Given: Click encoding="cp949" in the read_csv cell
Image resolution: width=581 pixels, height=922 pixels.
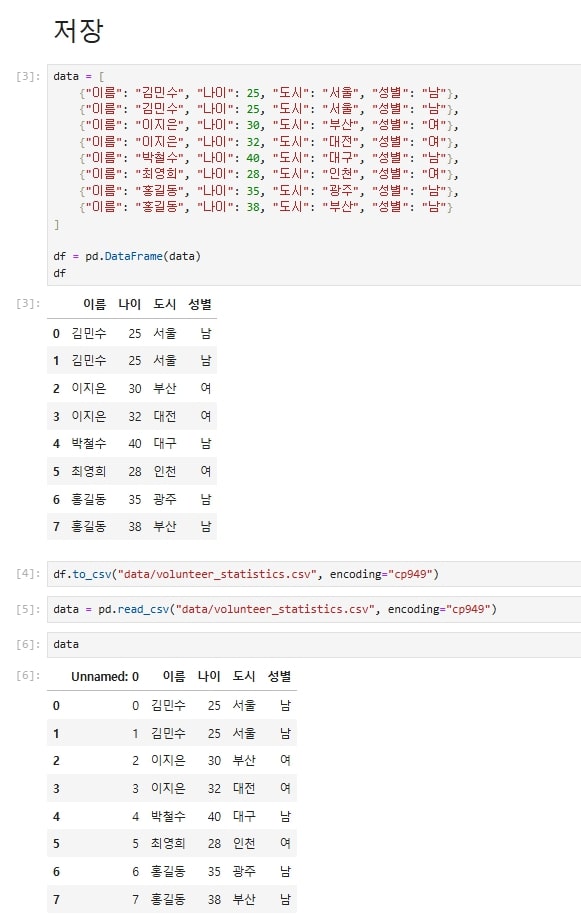Looking at the screenshot, I should [x=439, y=609].
